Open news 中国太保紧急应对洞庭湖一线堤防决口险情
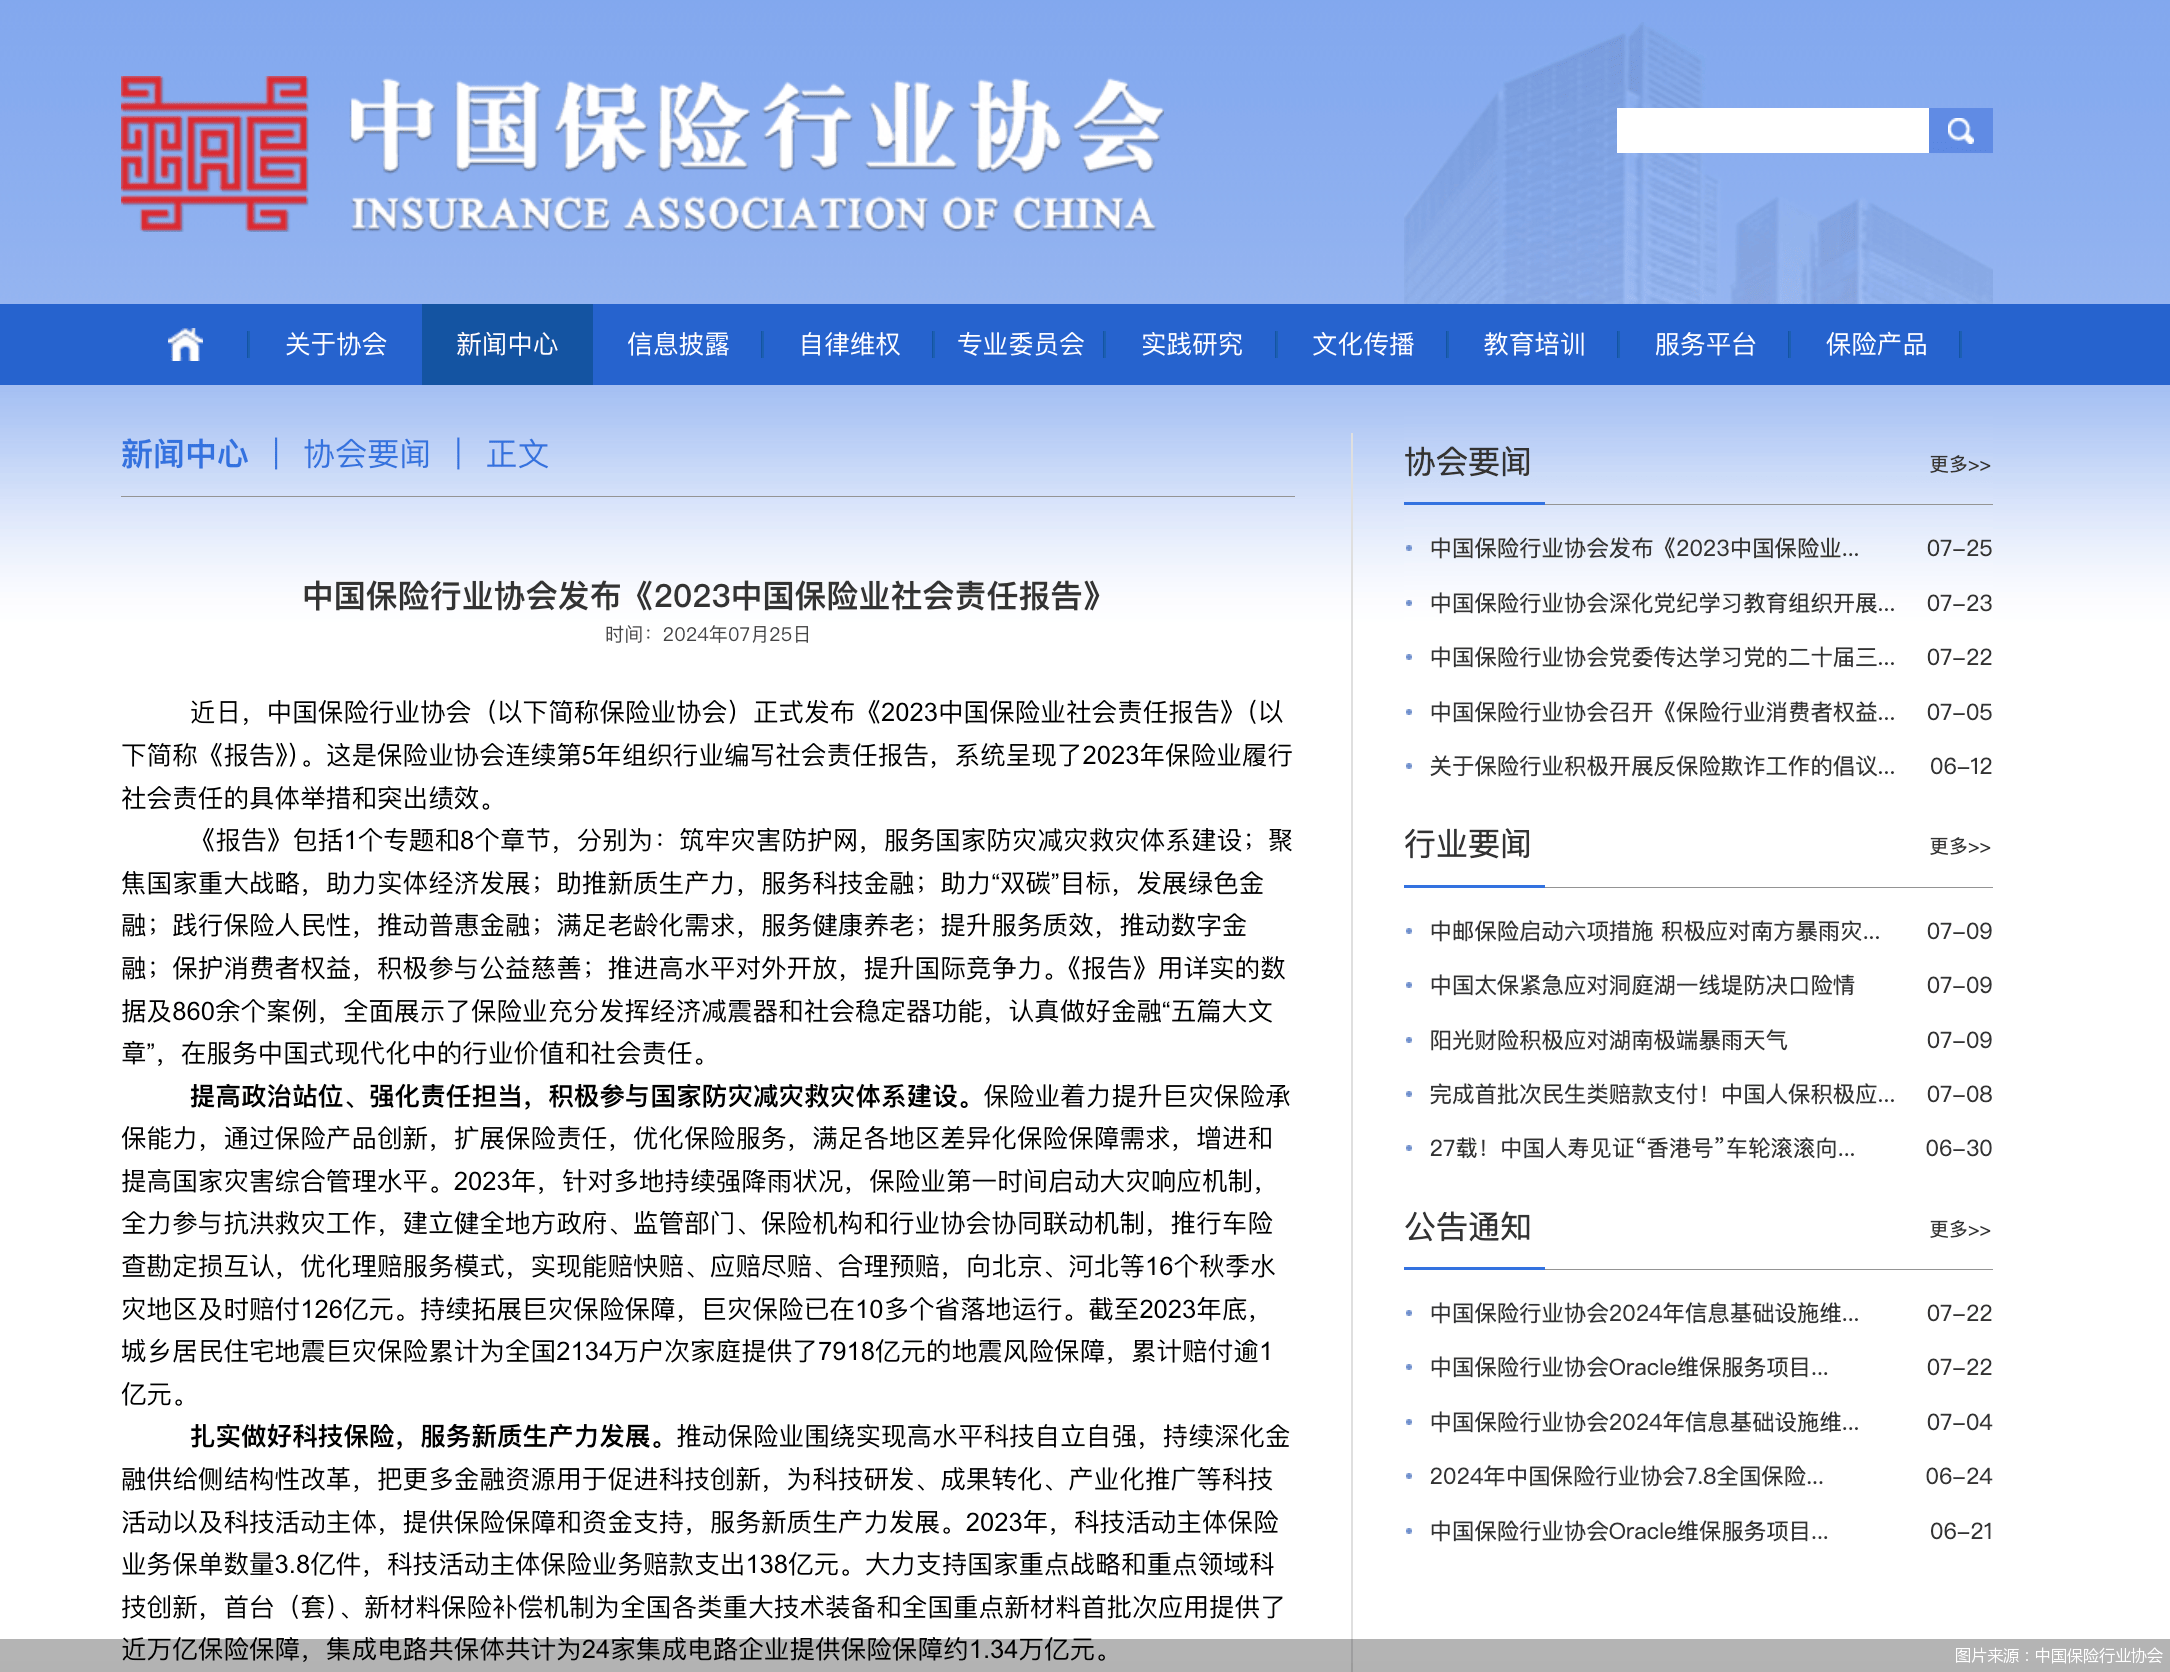The image size is (2170, 1672). coord(1642,985)
